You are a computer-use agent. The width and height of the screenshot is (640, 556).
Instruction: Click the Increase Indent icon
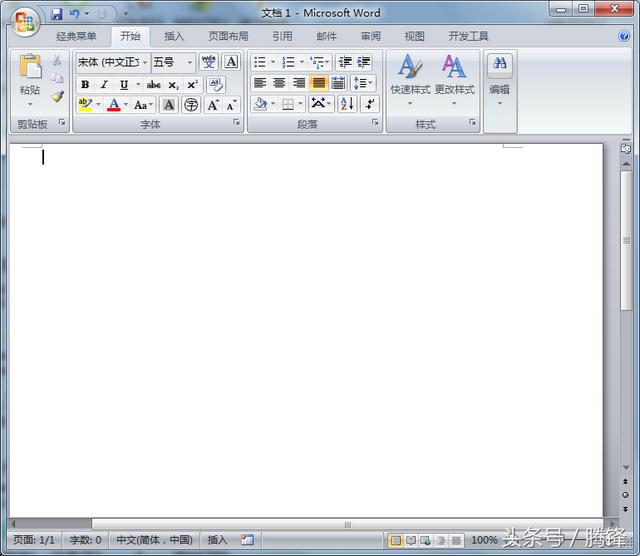(364, 62)
